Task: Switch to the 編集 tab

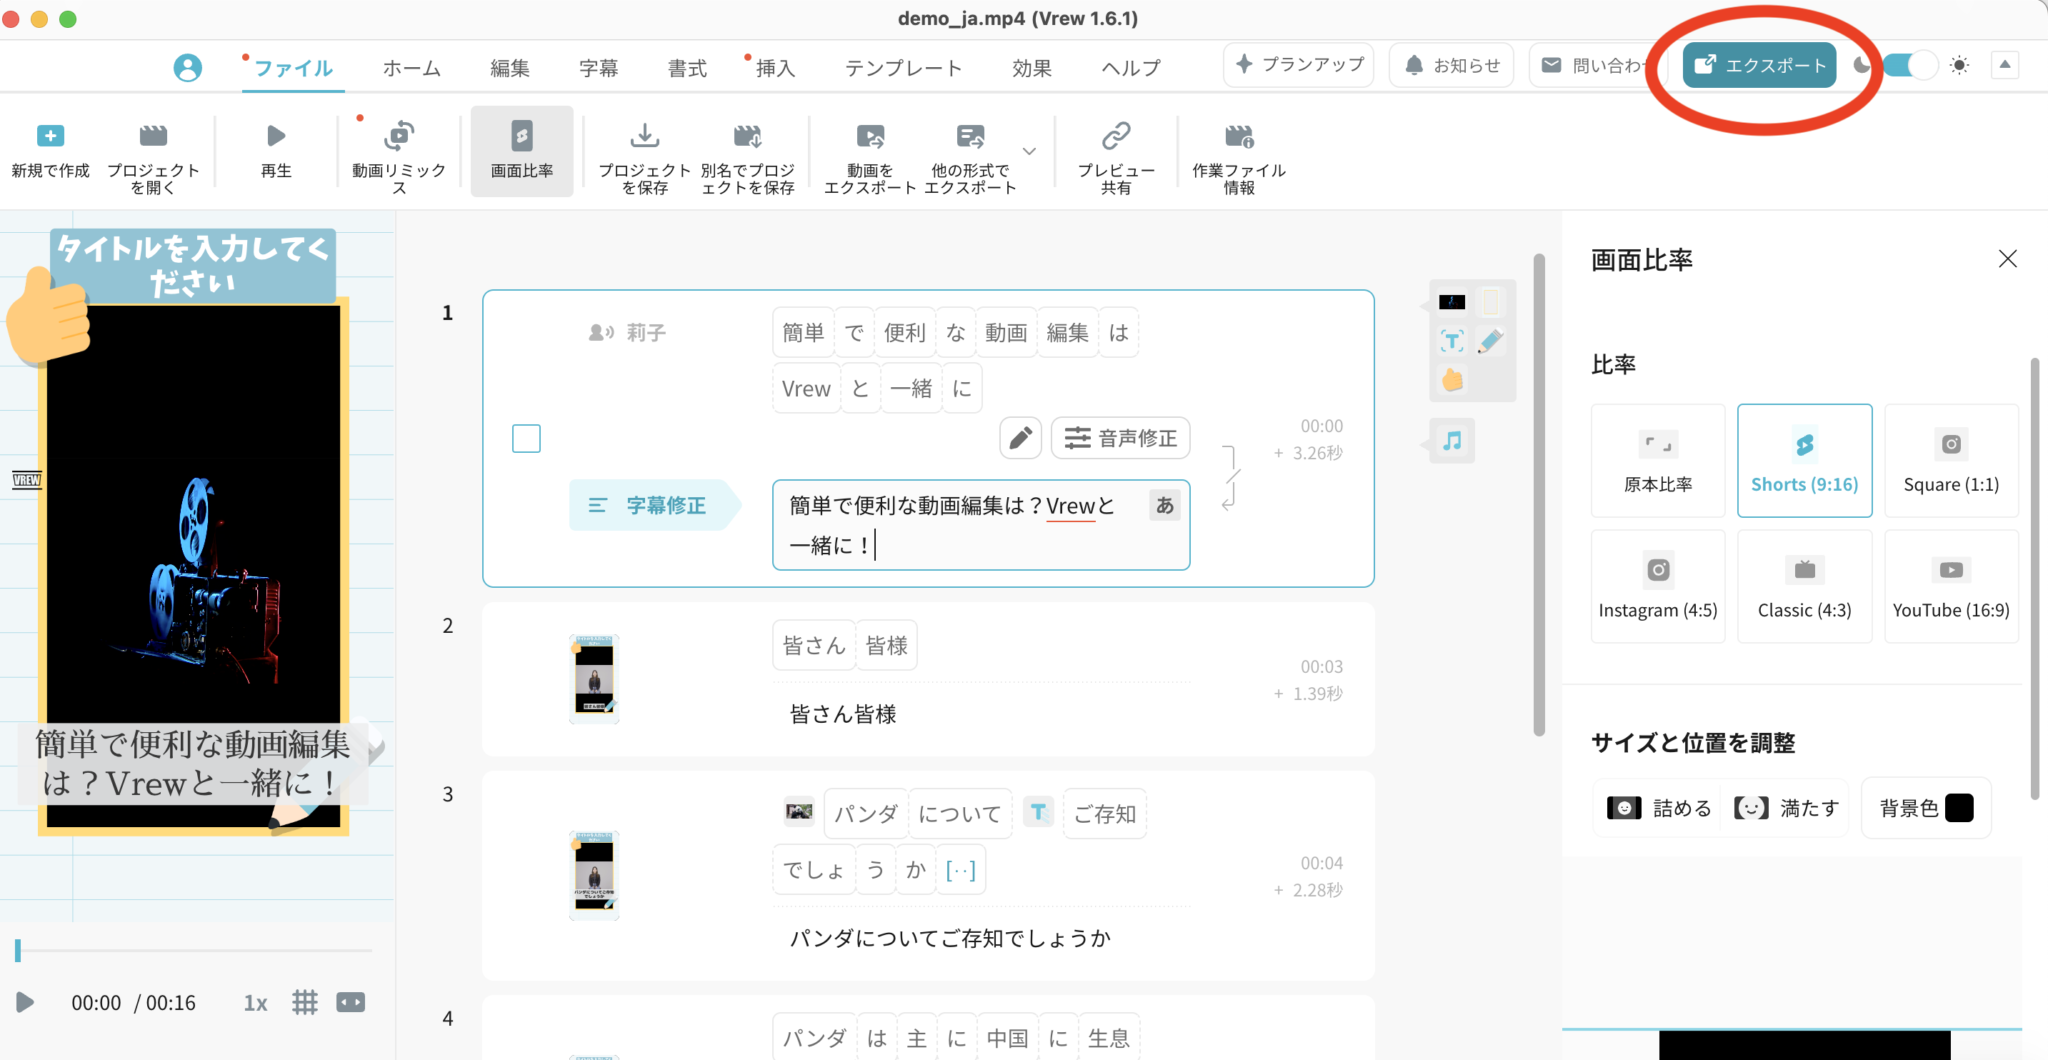Action: (510, 68)
